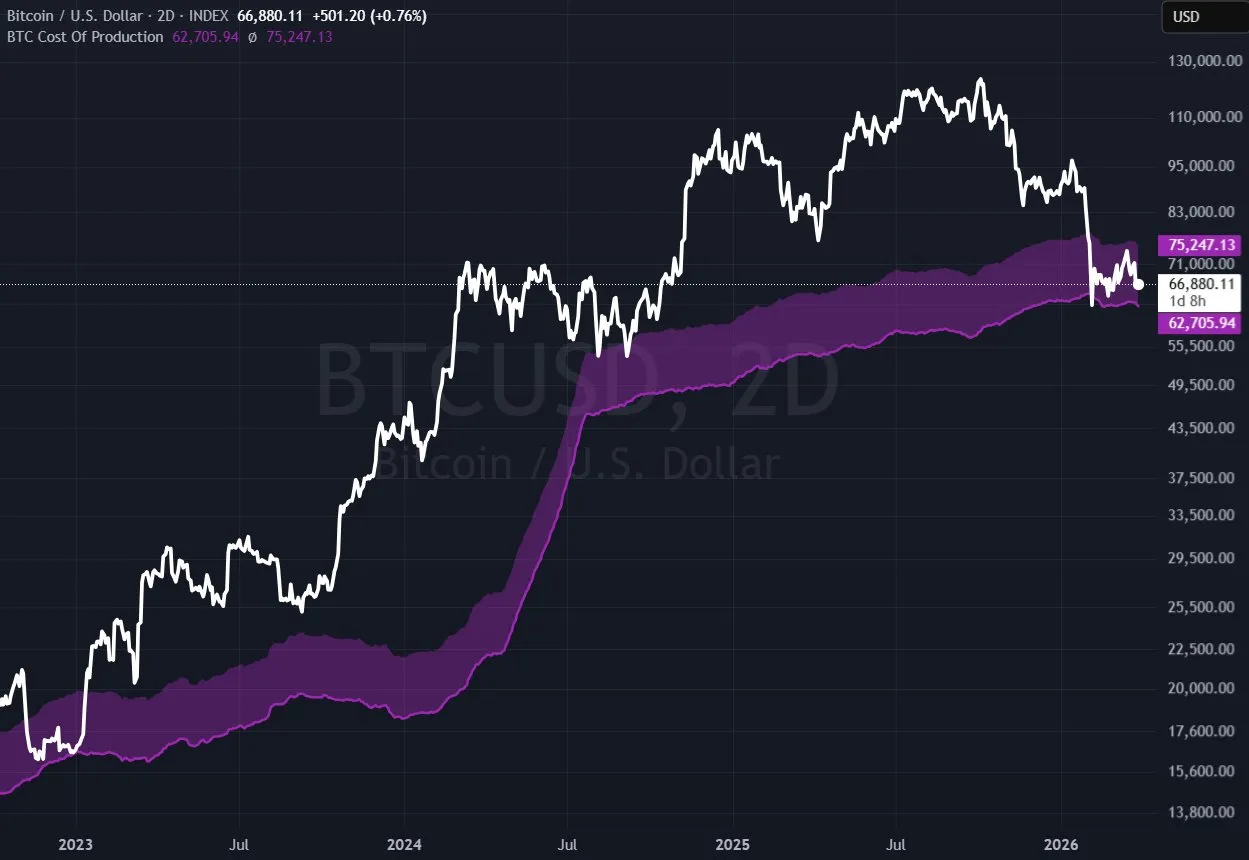Select the BTC Cost Of Production indicator label
This screenshot has height=860, width=1249.
(x=85, y=37)
